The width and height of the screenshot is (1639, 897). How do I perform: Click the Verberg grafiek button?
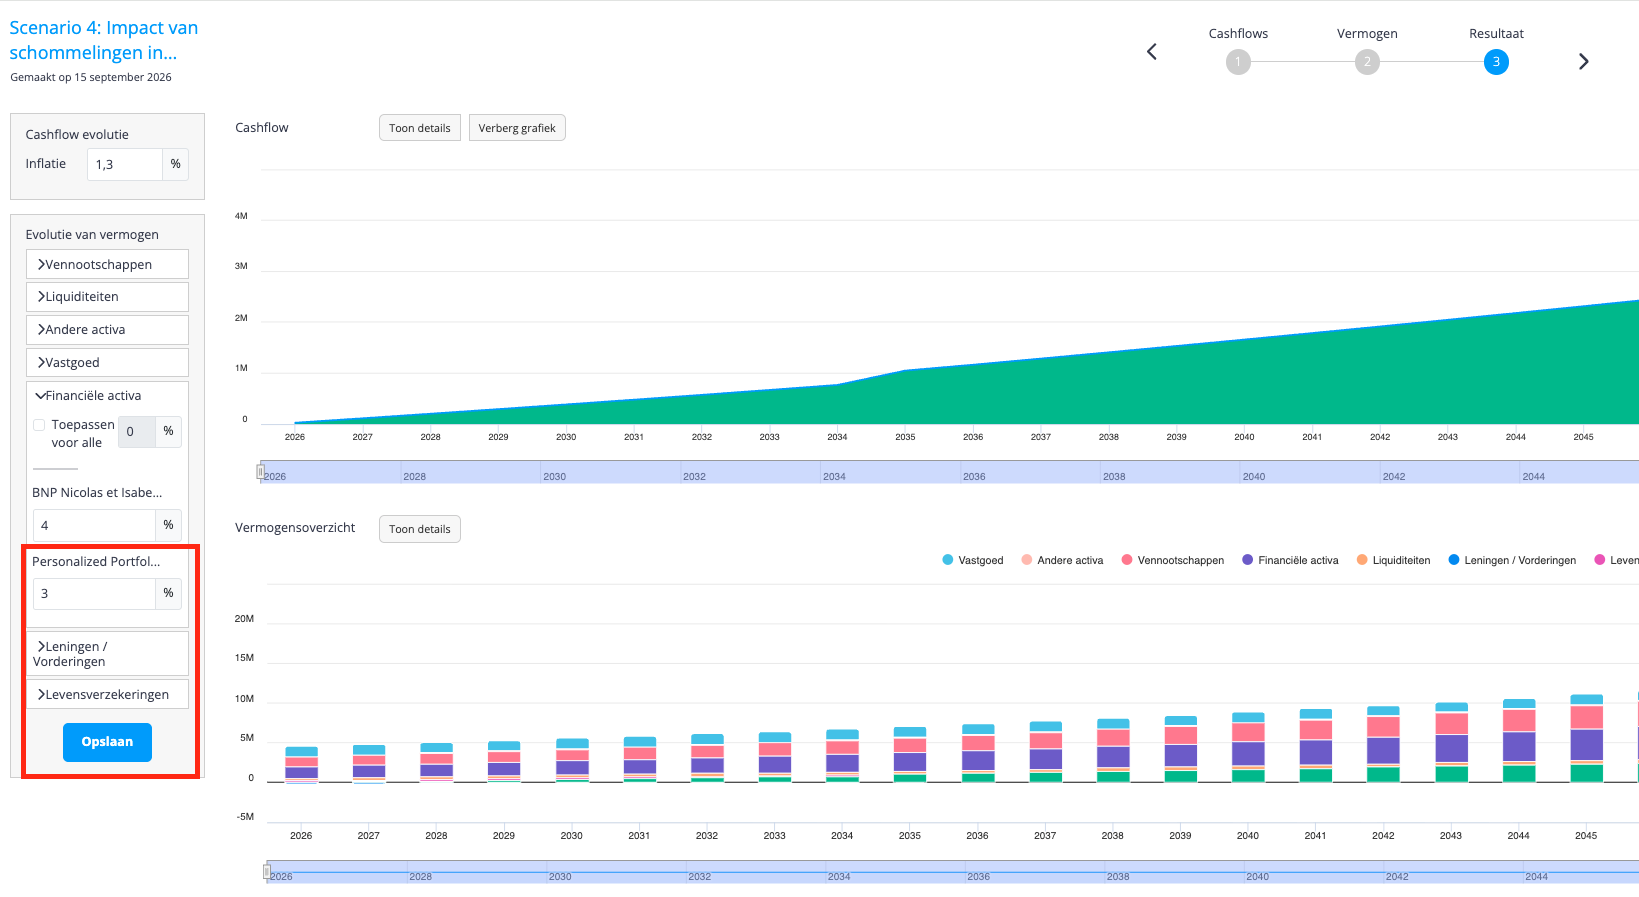pos(517,128)
